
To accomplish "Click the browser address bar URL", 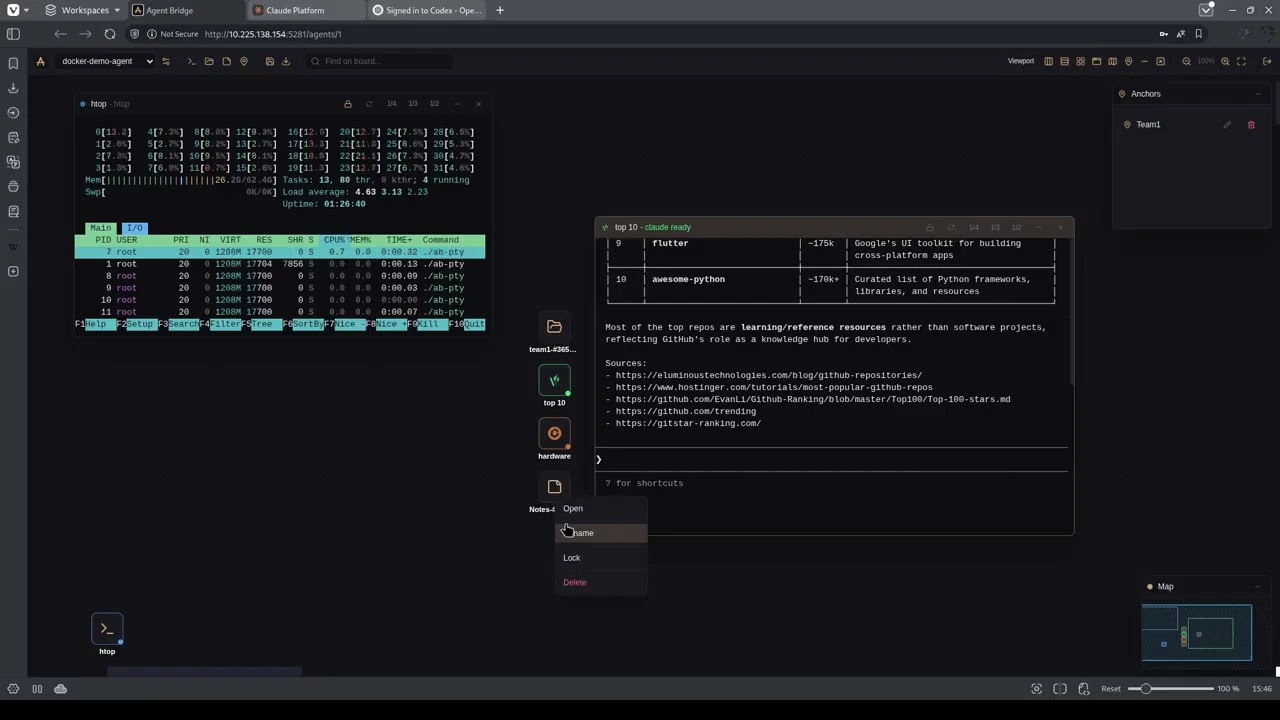I will (273, 34).
